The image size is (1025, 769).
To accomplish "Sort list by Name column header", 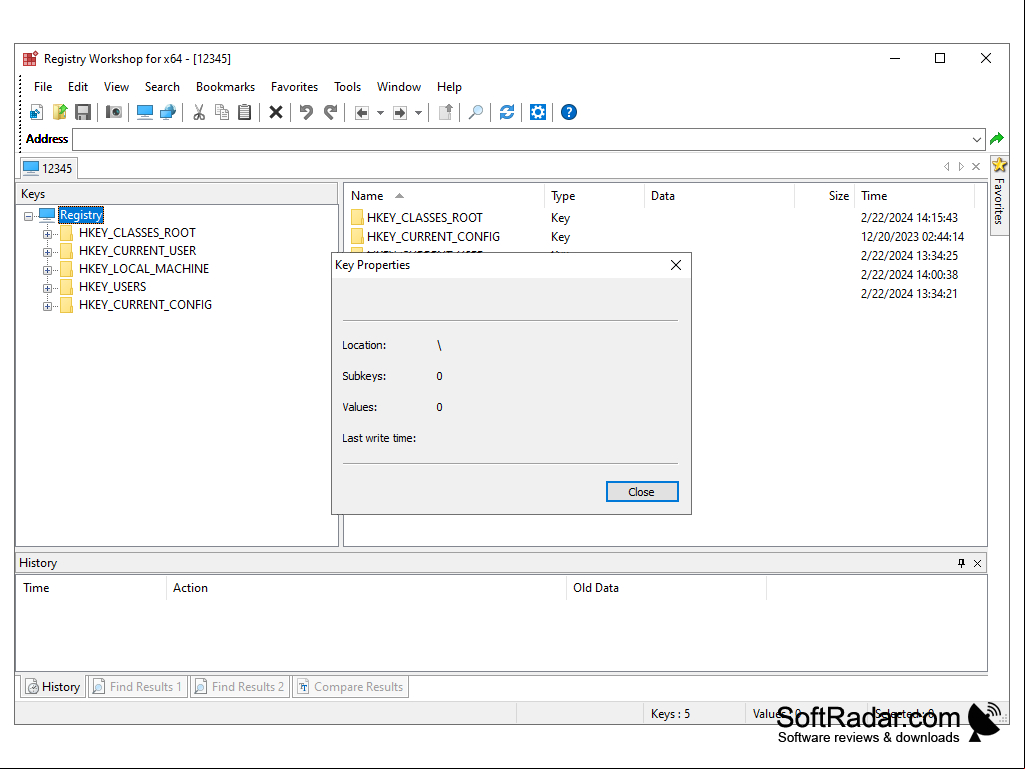I will 445,196.
